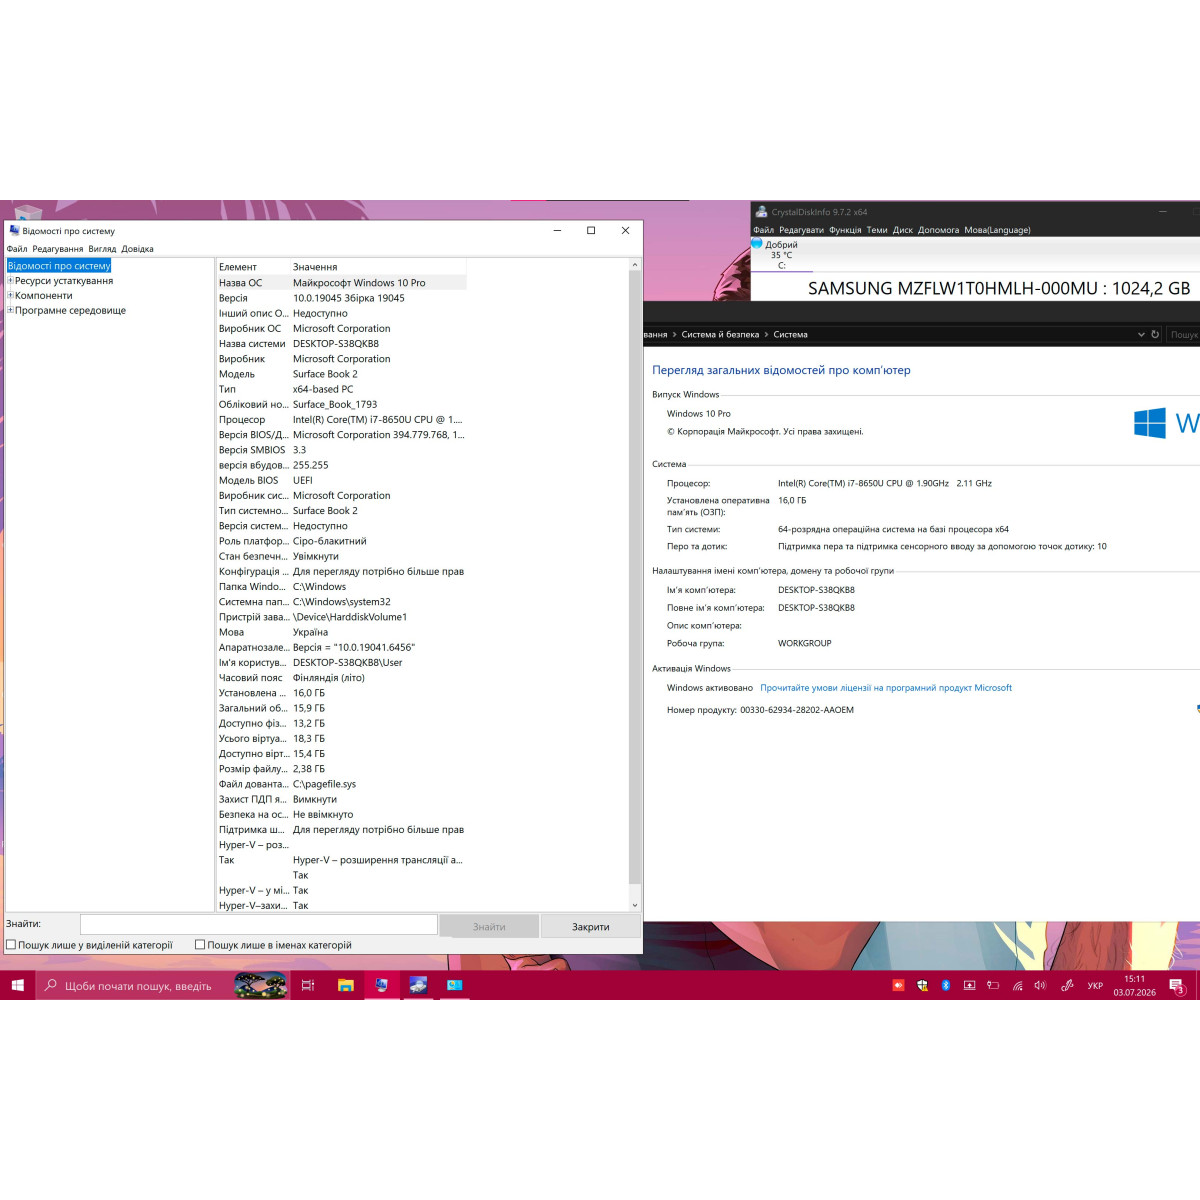Screen dimensions: 1200x1200
Task: Click the search highlights landscape image
Action: [260, 986]
